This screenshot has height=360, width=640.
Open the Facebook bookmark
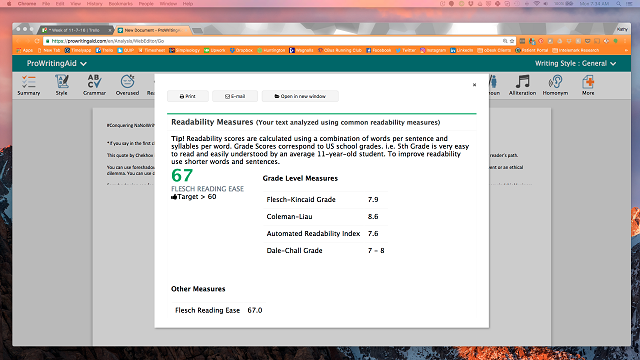point(378,51)
